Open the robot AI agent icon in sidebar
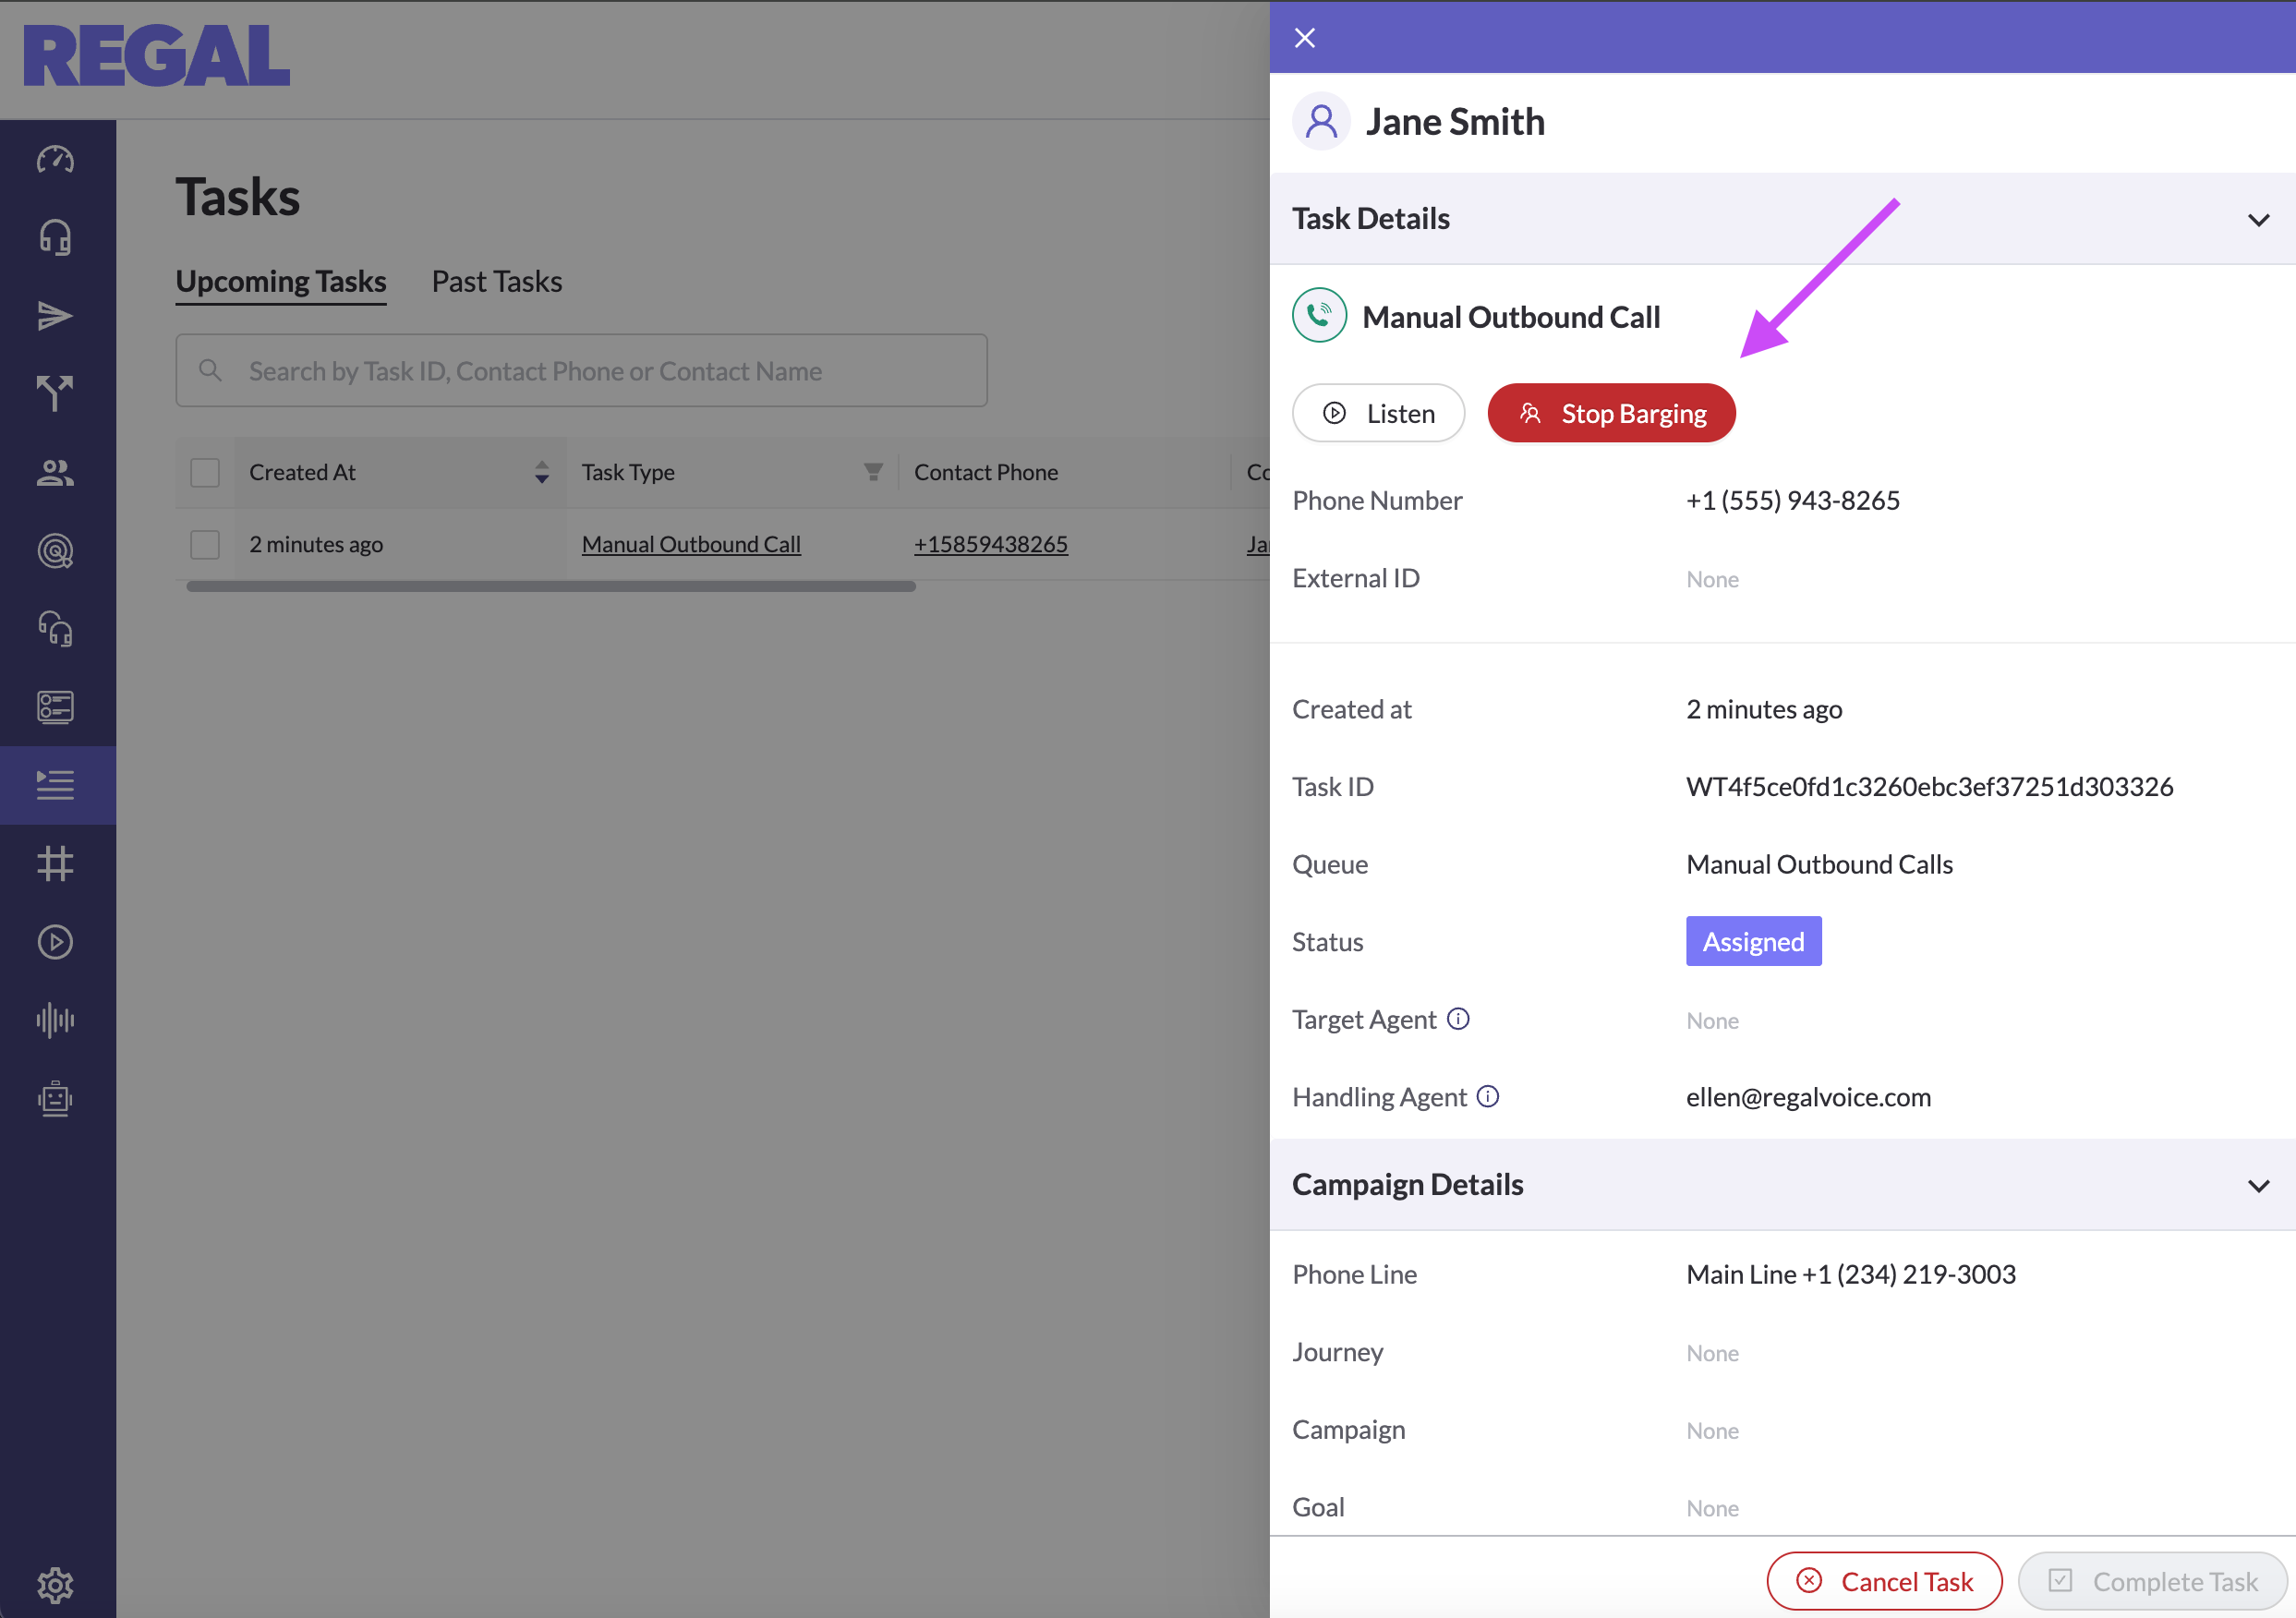 click(55, 1098)
